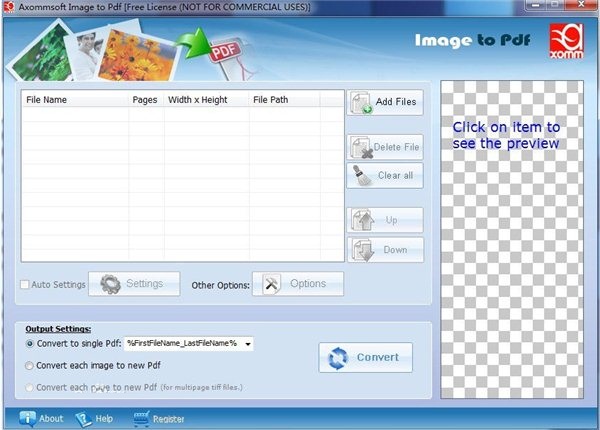Click the Axomm logo in header

click(566, 41)
